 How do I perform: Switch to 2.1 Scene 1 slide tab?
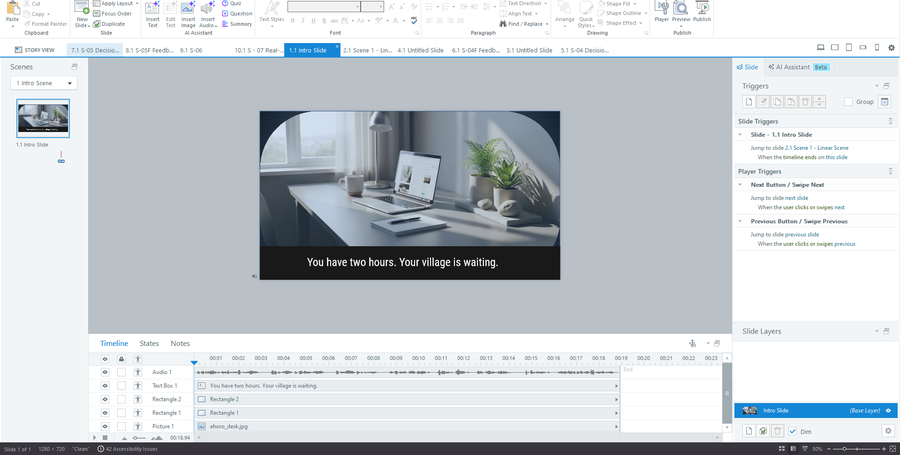367,50
